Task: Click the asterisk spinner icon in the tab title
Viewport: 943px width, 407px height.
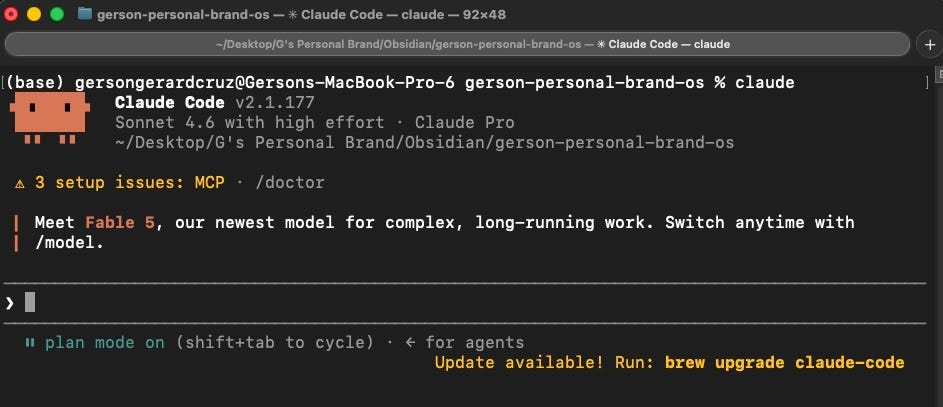Action: tap(600, 44)
